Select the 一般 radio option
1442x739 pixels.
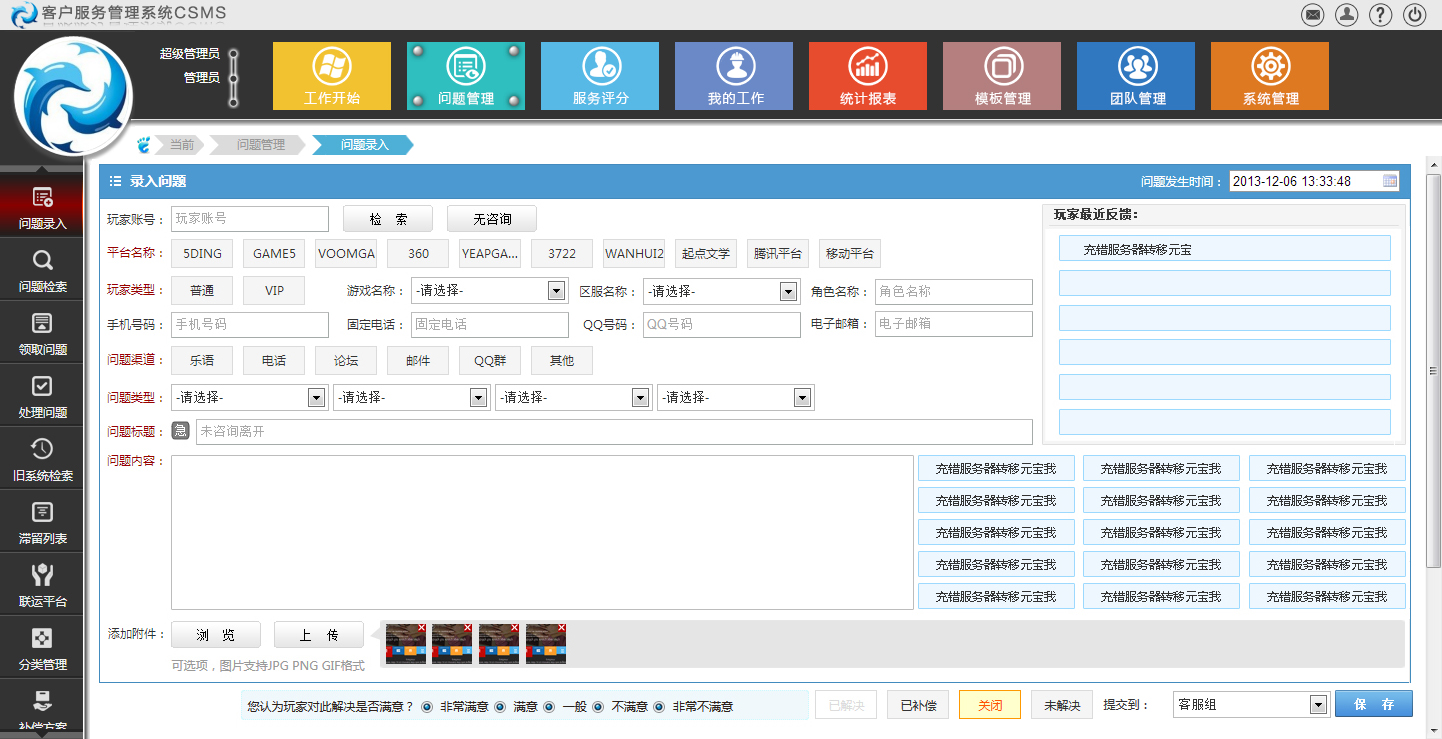tap(548, 706)
